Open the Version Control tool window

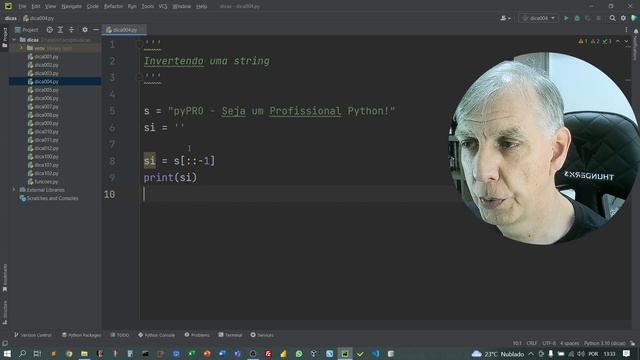tap(33, 335)
